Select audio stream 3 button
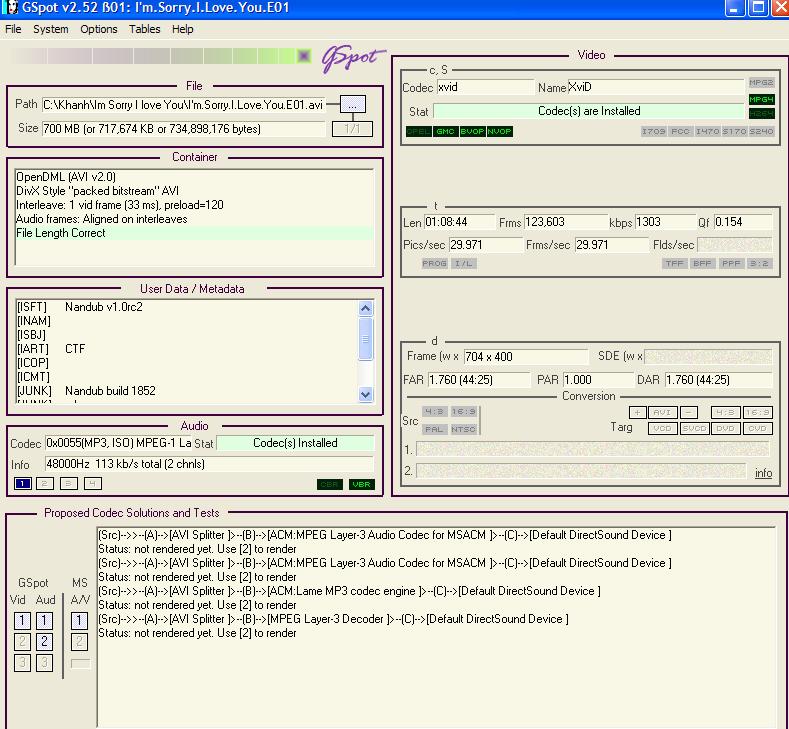The width and height of the screenshot is (789, 729). pyautogui.click(x=69, y=483)
